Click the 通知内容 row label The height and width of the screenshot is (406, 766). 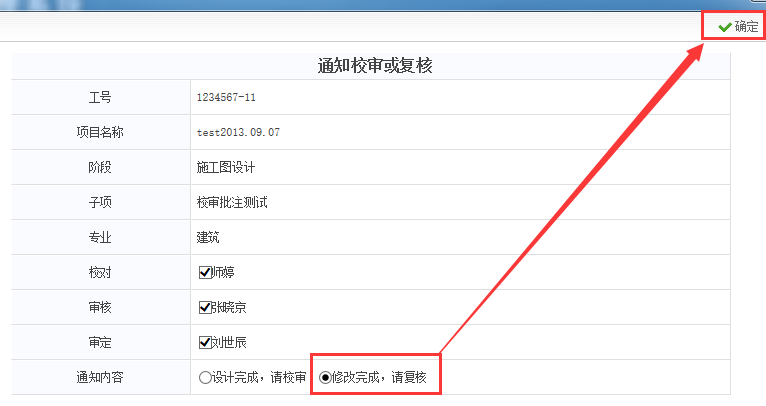100,378
